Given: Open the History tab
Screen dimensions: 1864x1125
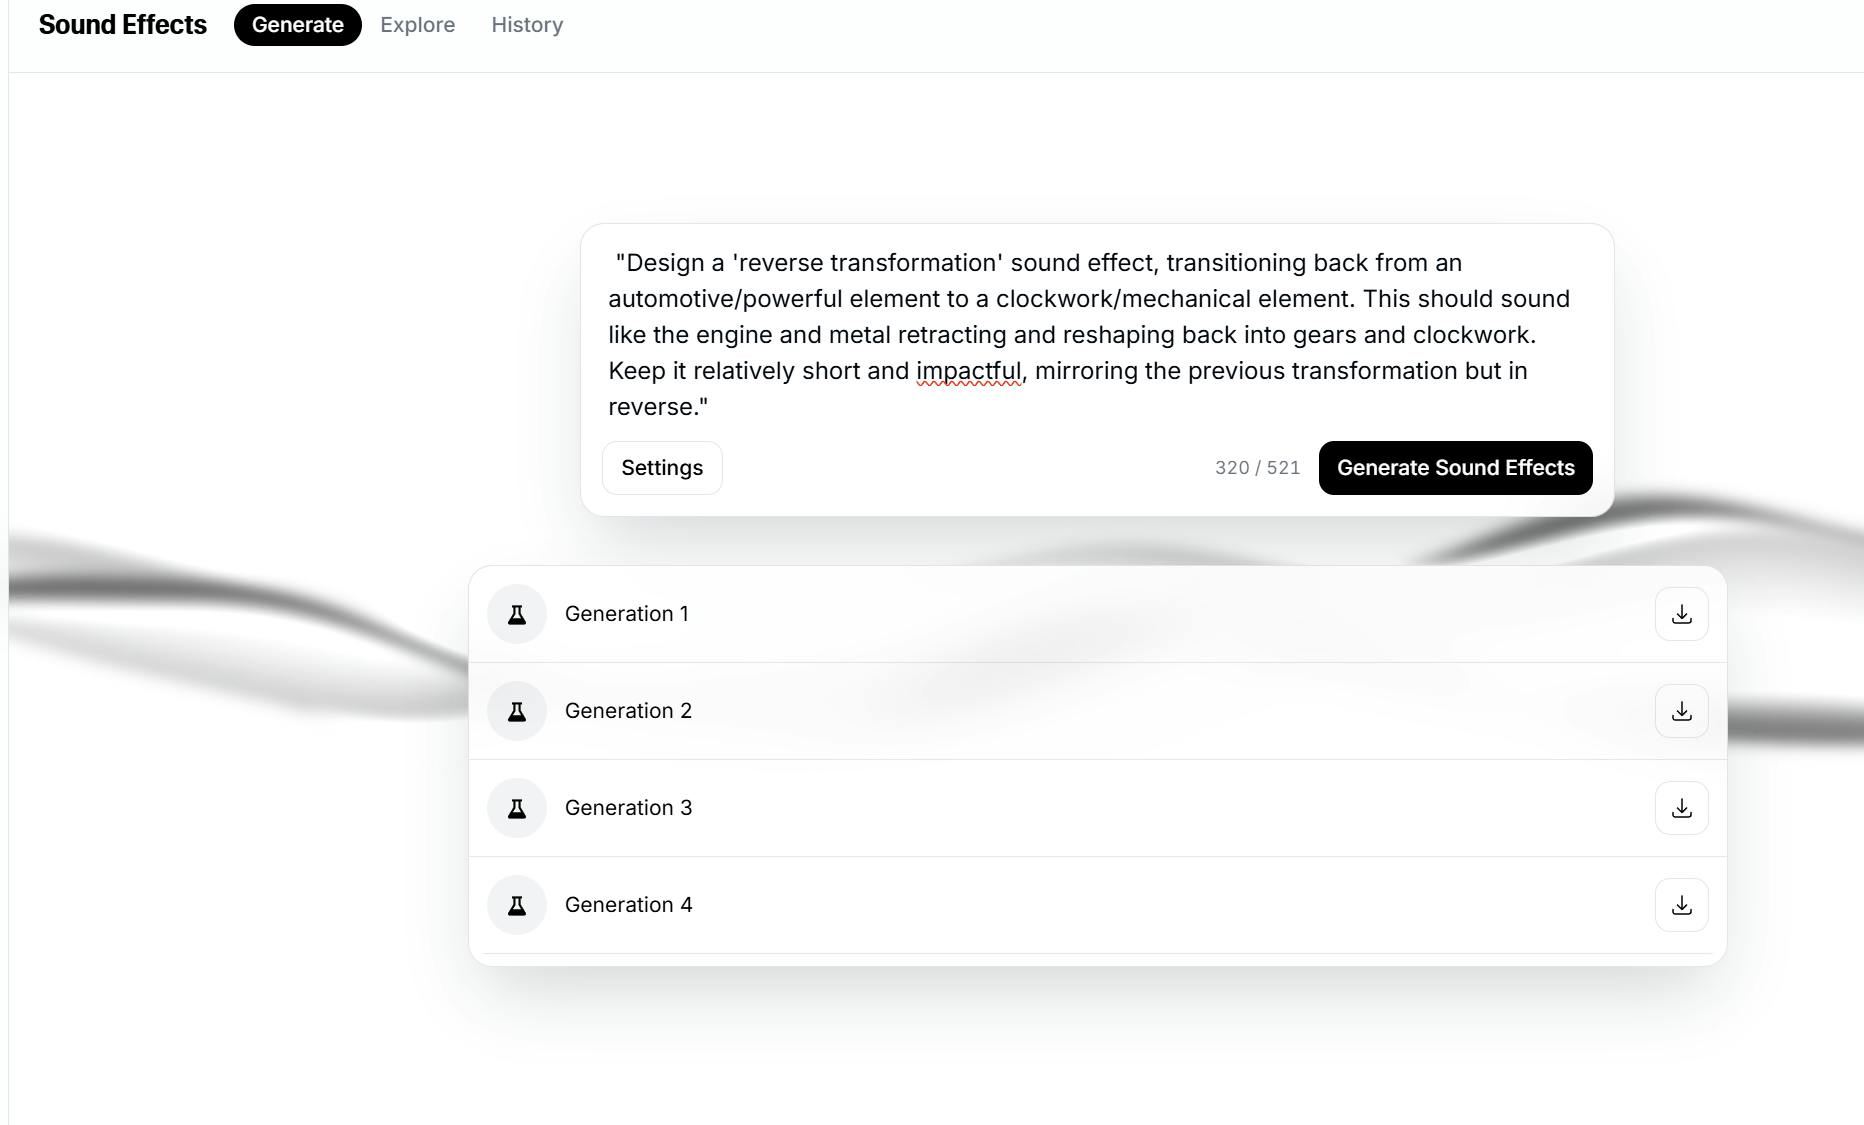Looking at the screenshot, I should click(527, 25).
